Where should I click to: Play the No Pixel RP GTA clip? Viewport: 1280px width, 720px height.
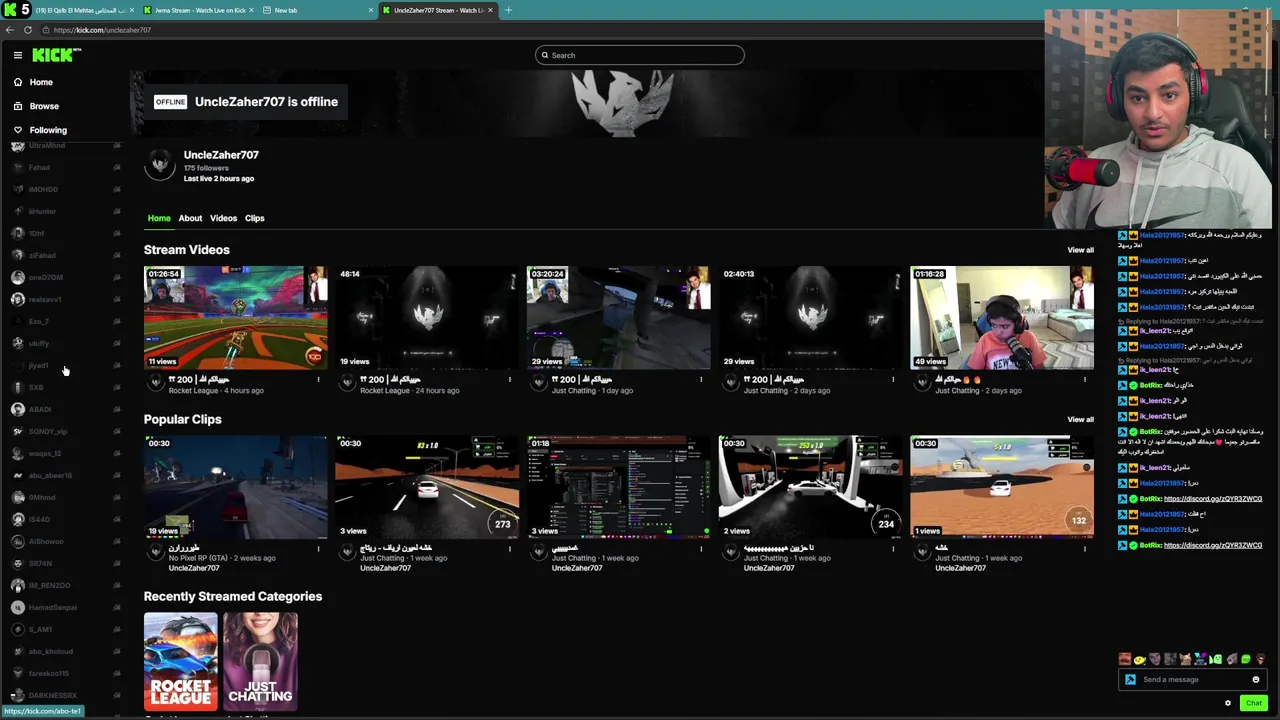pos(235,487)
